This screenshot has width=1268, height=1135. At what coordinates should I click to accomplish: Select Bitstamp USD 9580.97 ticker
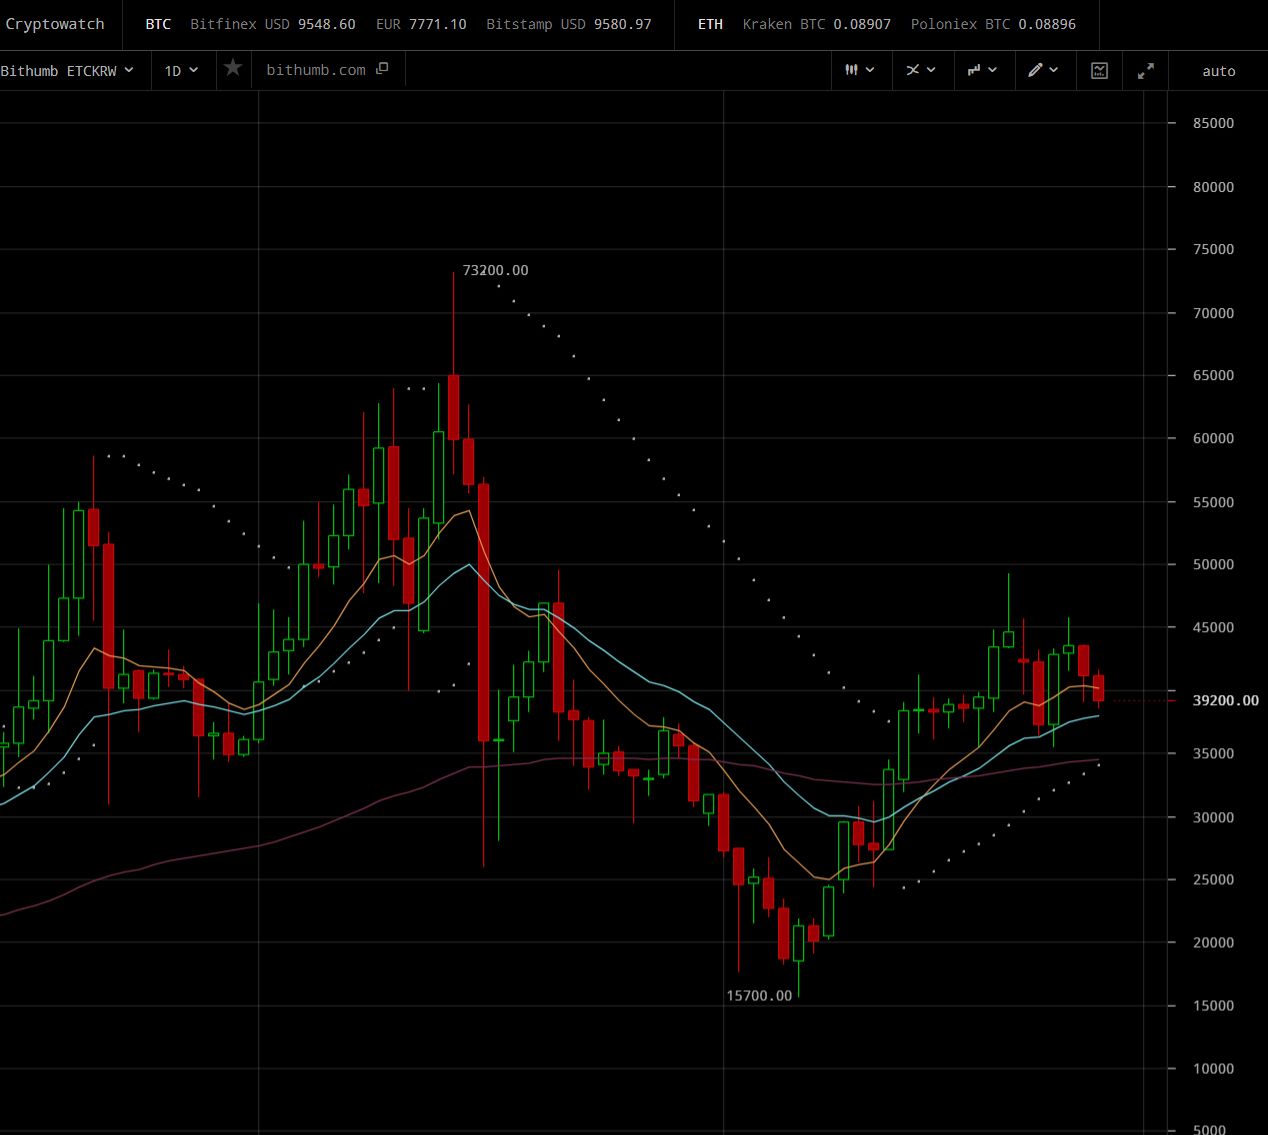569,24
